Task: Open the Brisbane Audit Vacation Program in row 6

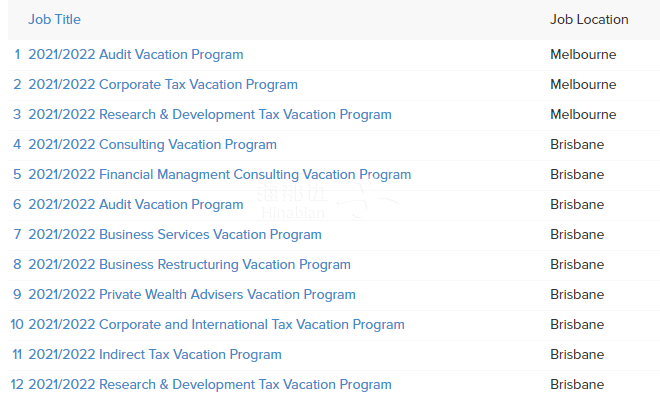Action: [136, 205]
